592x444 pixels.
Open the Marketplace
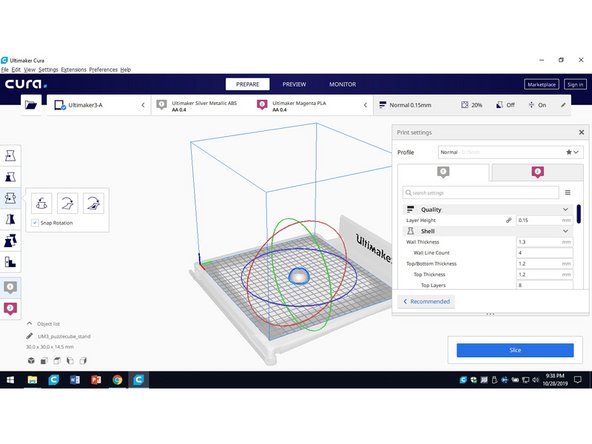pos(541,84)
